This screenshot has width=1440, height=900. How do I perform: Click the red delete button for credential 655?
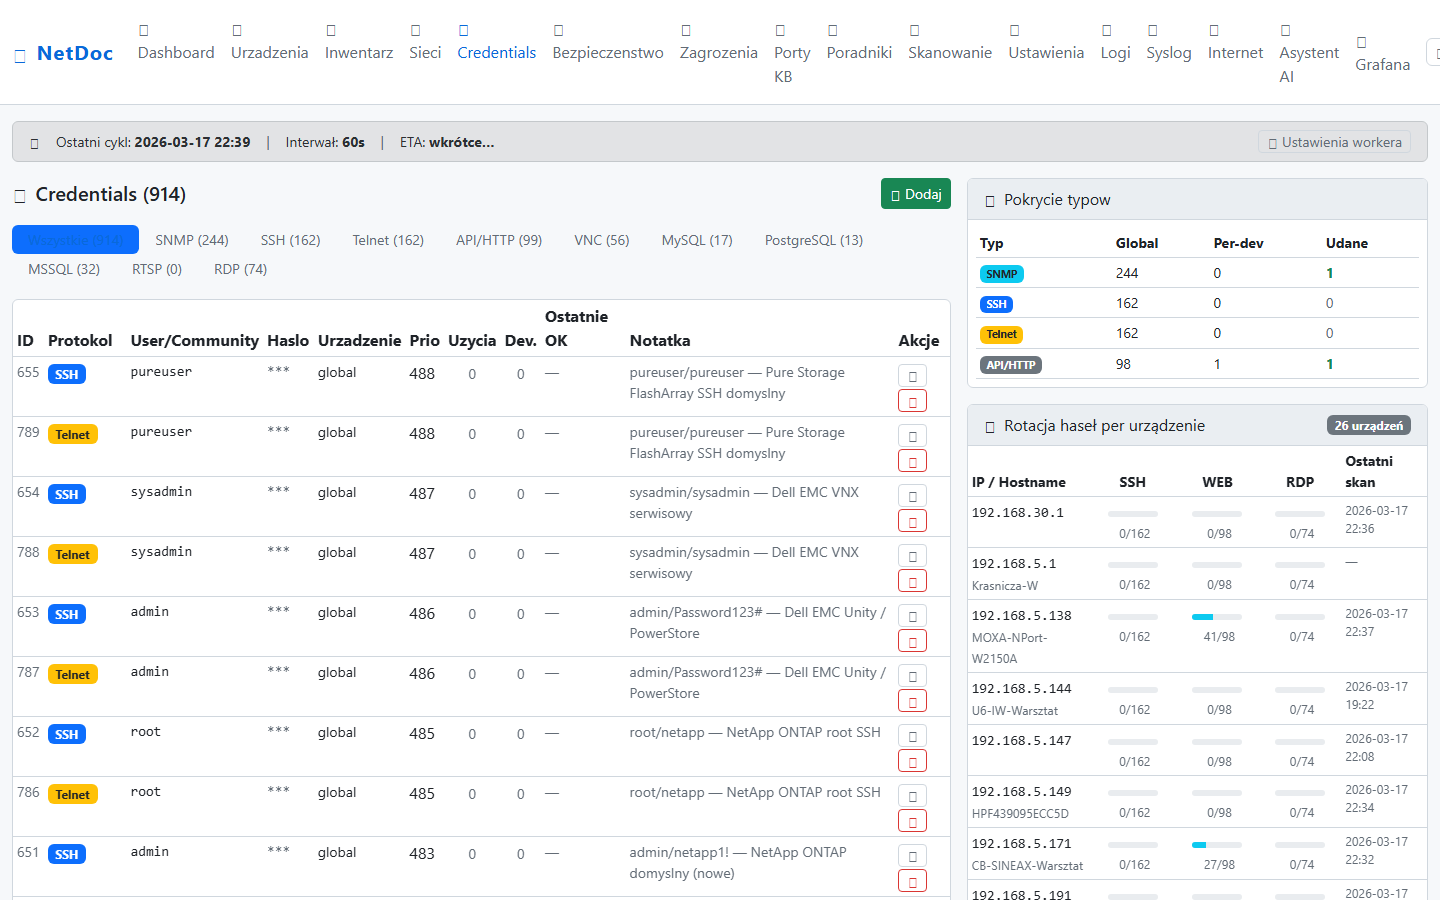point(912,401)
